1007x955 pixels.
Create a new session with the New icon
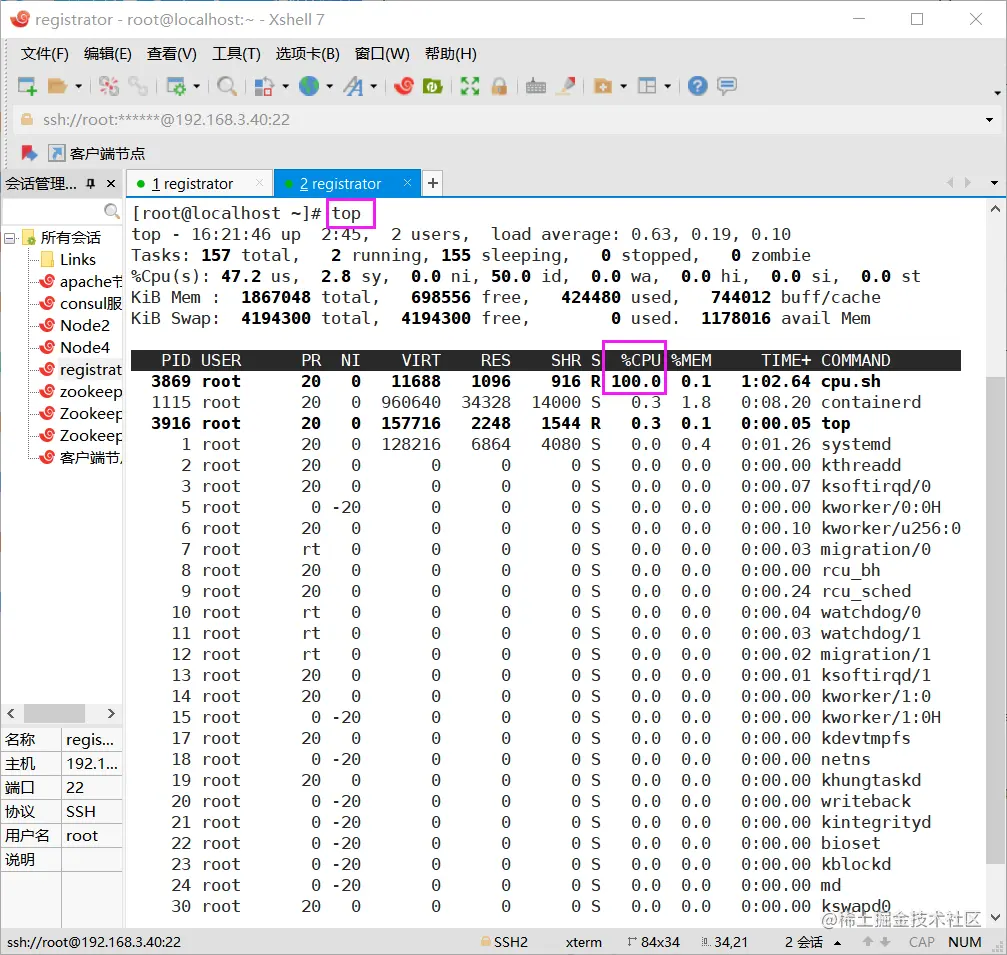(27, 86)
